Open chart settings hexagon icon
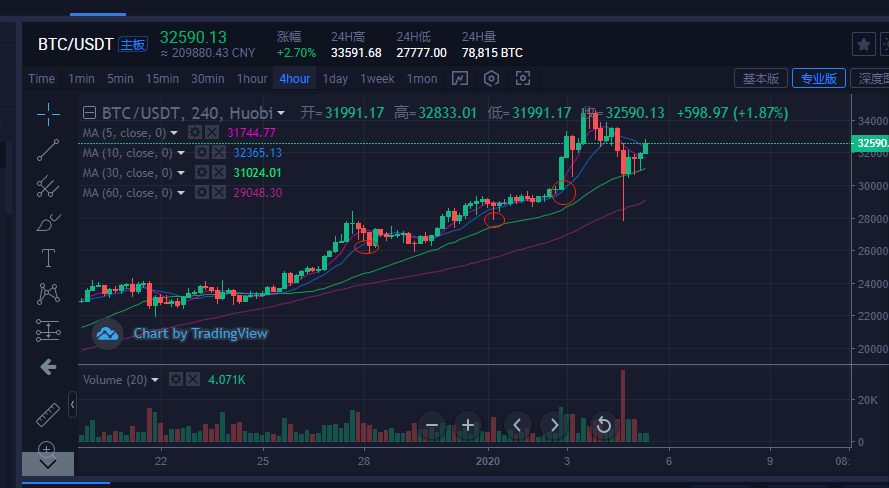This screenshot has width=889, height=488. tap(492, 78)
